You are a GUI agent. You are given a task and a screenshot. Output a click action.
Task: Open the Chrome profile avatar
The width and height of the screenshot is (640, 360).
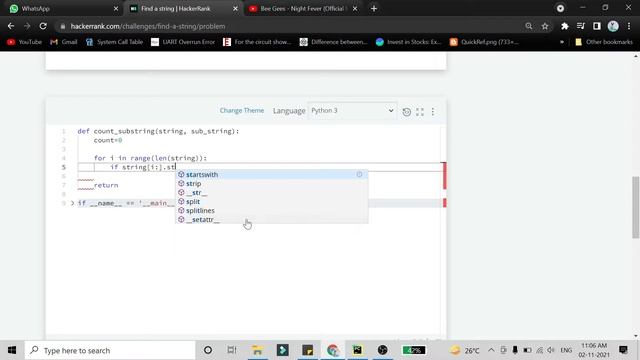(x=613, y=26)
